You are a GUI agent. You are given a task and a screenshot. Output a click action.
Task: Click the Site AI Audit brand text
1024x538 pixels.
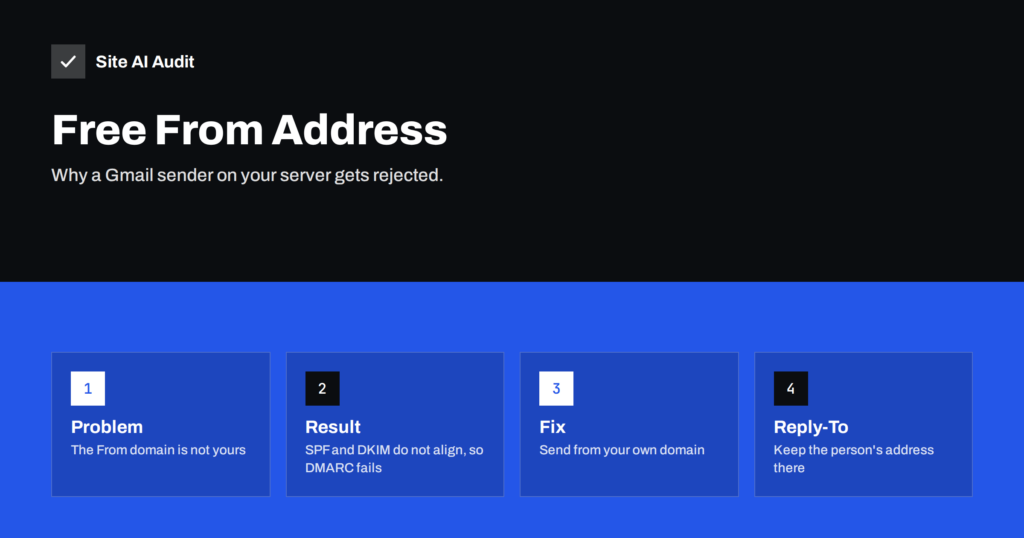point(145,61)
